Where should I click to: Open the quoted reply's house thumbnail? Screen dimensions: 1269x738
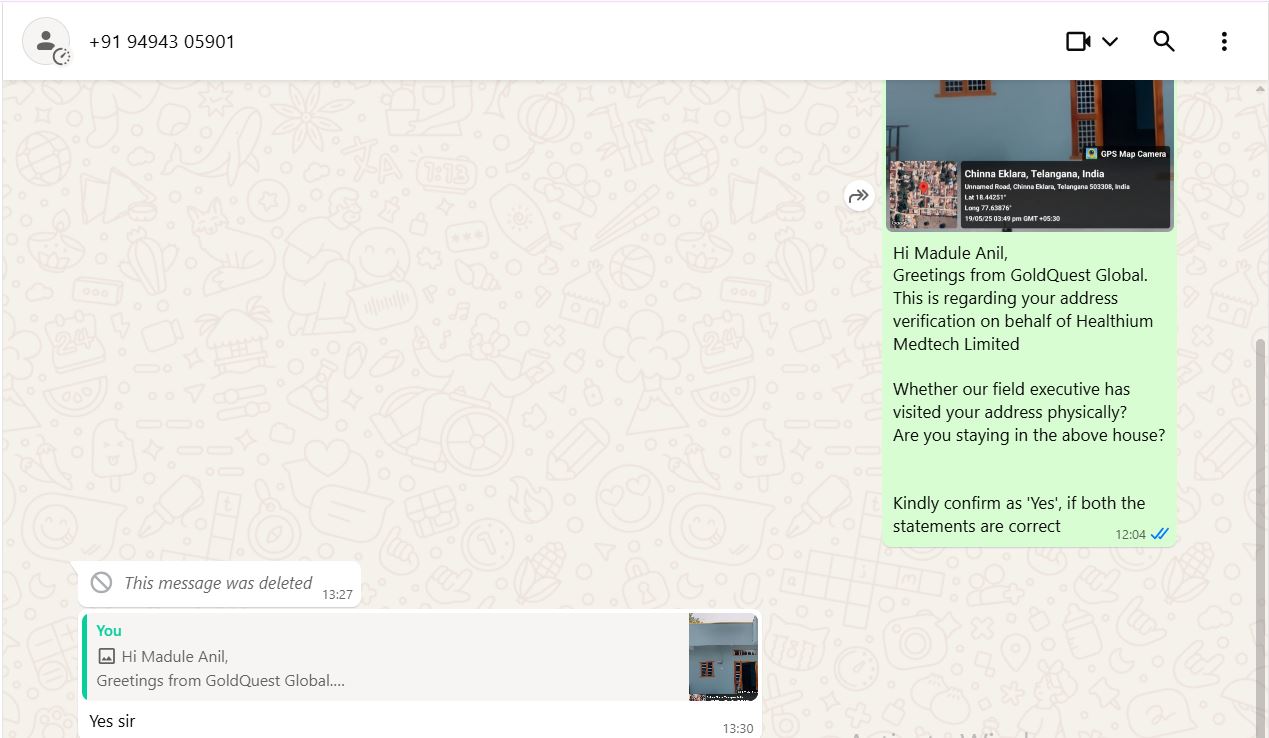pyautogui.click(x=723, y=657)
